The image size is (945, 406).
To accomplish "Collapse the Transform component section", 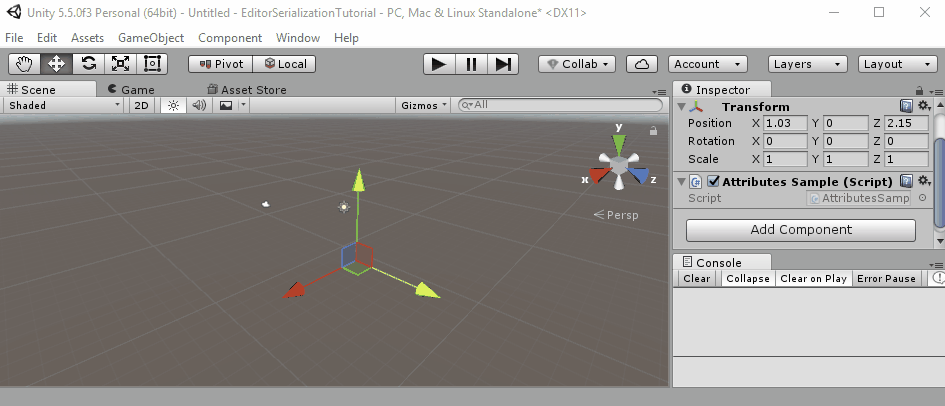I will (x=682, y=107).
